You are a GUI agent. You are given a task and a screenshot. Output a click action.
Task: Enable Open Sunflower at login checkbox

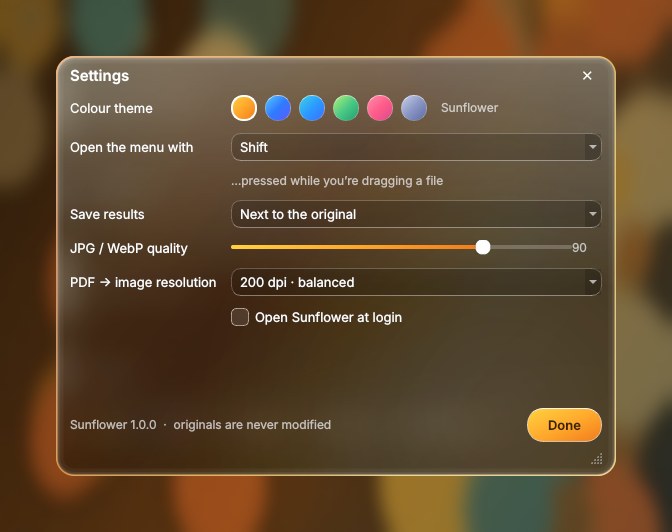coord(240,317)
